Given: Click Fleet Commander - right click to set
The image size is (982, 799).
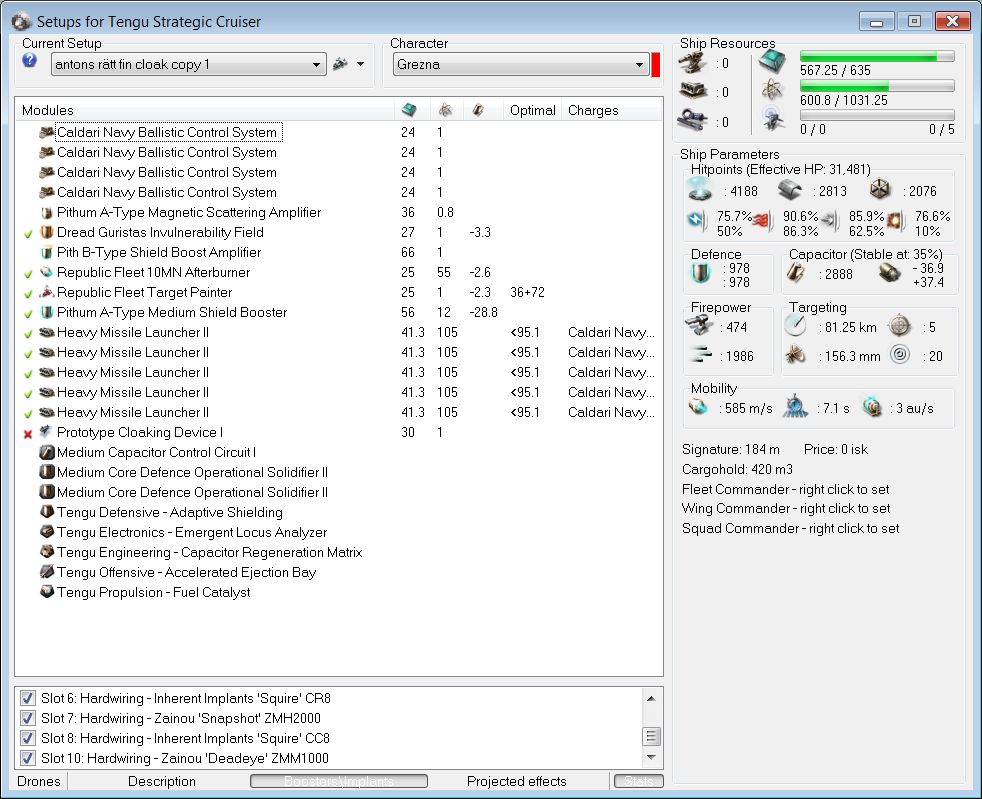Looking at the screenshot, I should pos(785,489).
